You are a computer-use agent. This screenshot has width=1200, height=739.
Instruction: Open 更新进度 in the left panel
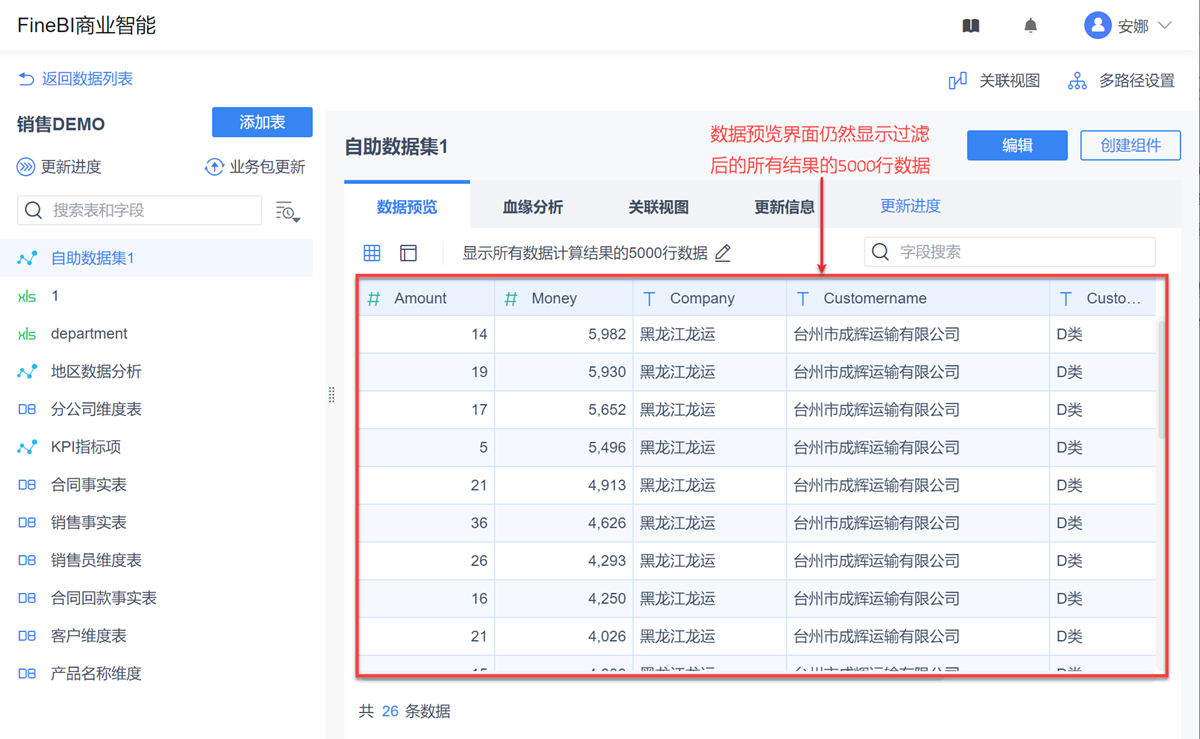click(59, 167)
